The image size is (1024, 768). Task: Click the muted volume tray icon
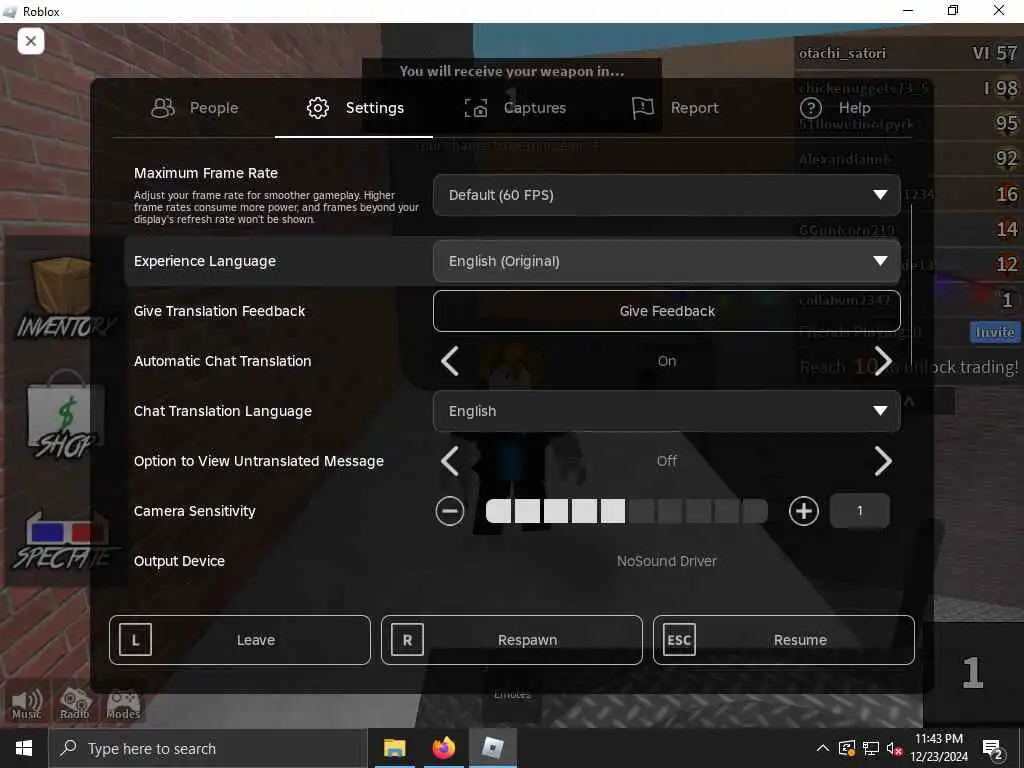click(x=894, y=748)
